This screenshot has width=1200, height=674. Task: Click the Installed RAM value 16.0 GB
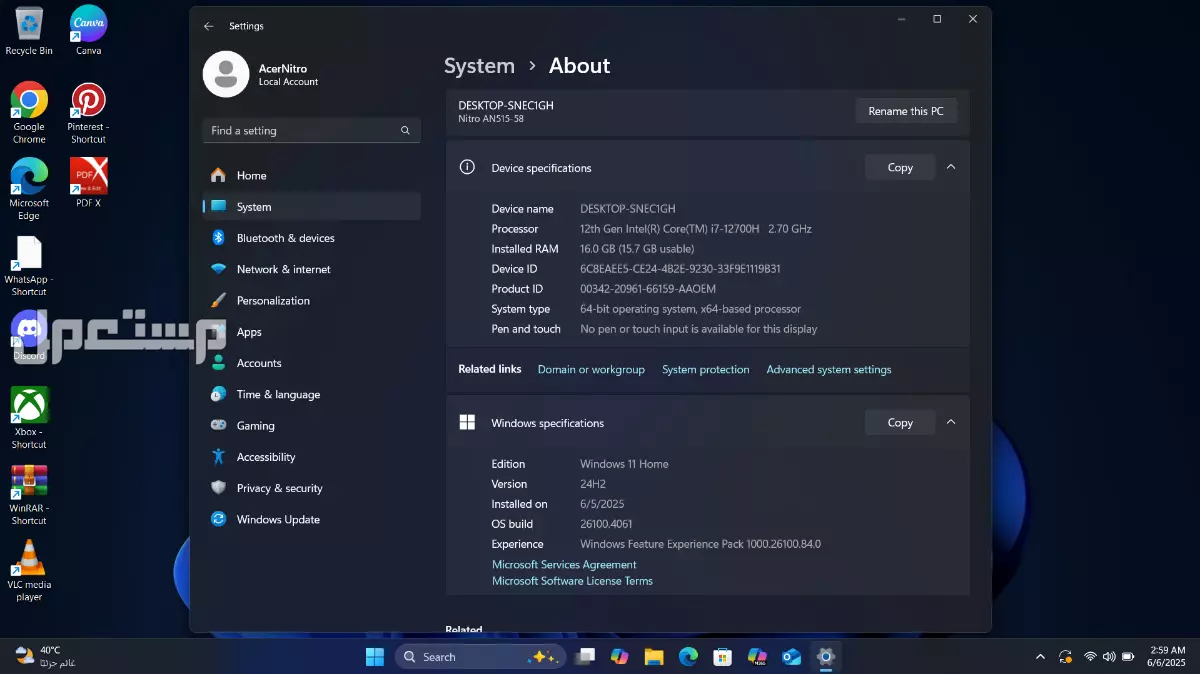(637, 248)
